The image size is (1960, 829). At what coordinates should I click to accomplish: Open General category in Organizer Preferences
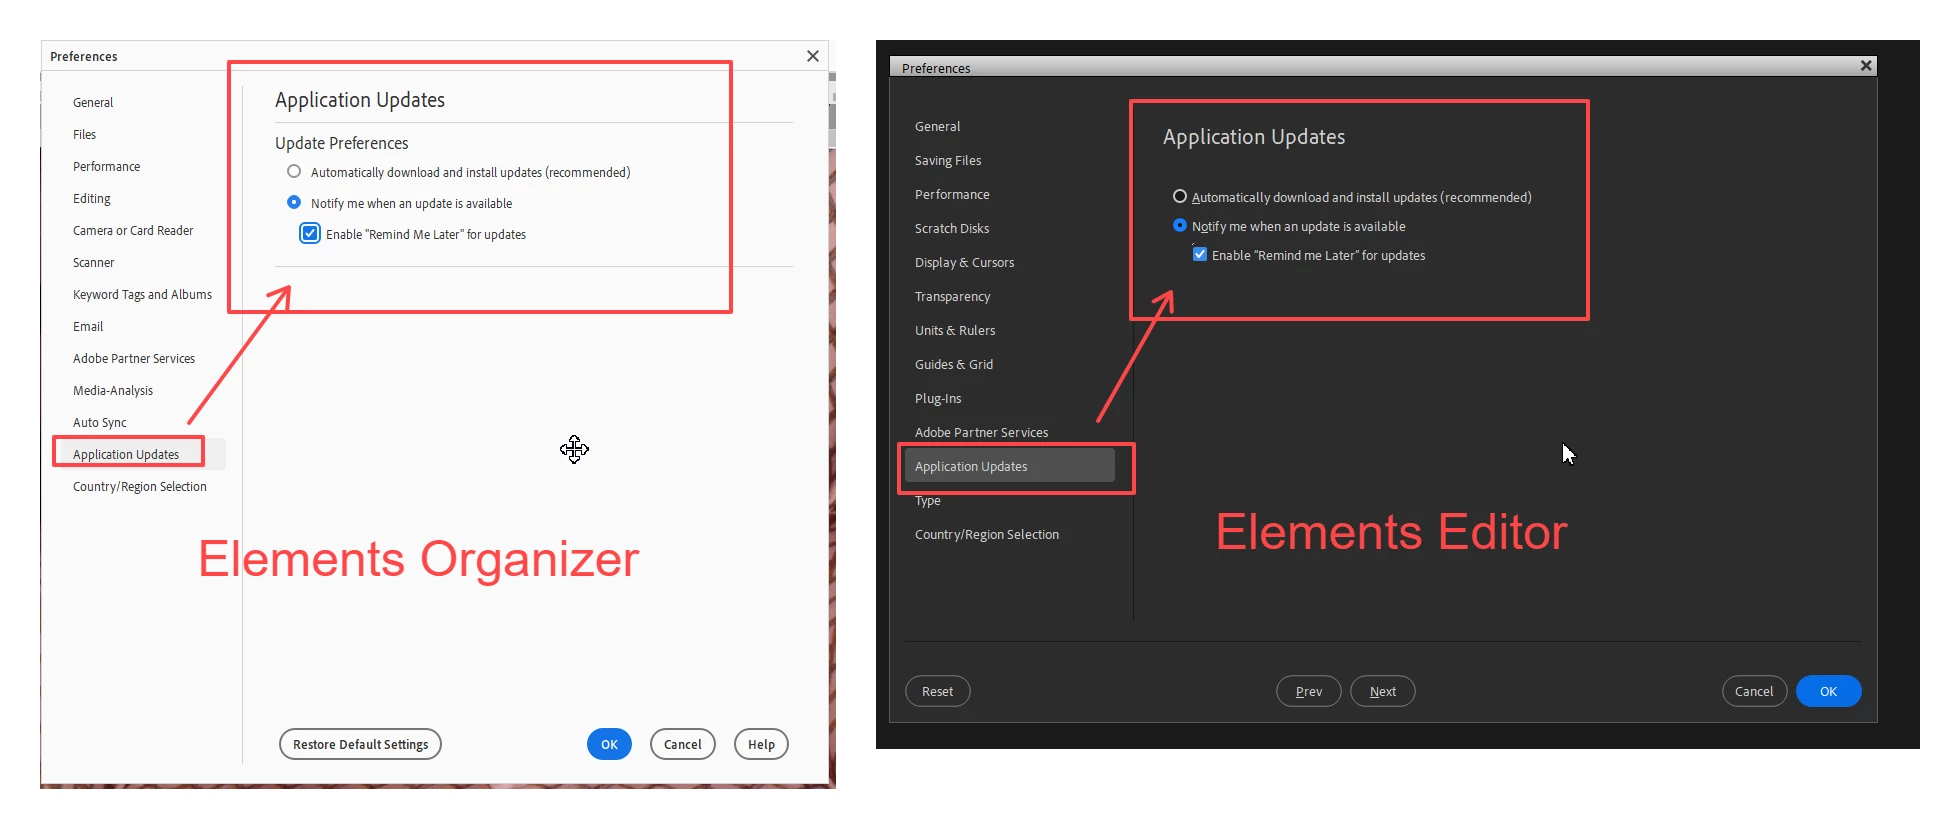tap(93, 102)
